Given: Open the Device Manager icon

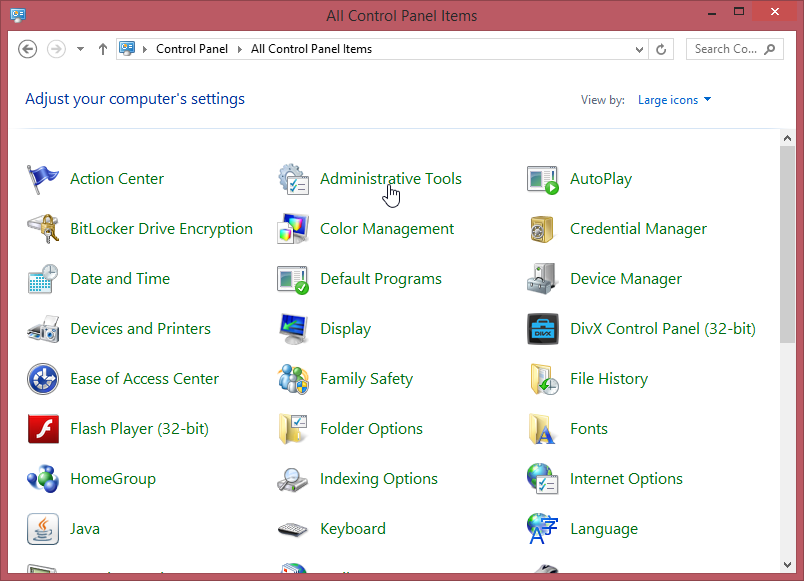Looking at the screenshot, I should (x=542, y=278).
